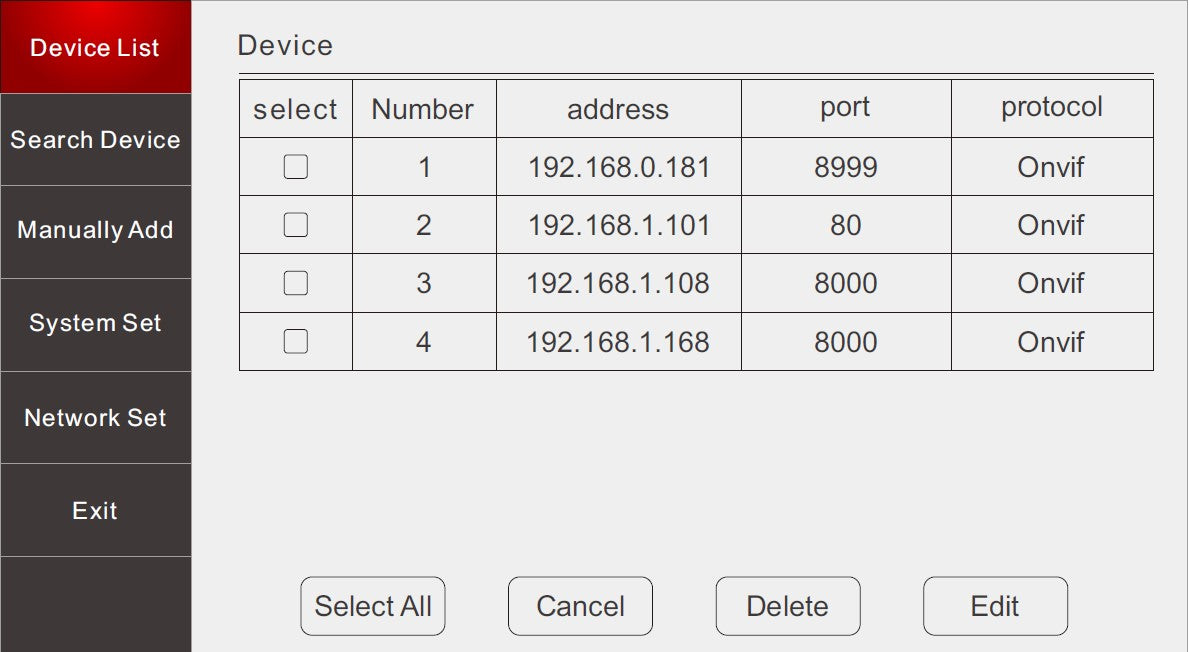Open Network Set settings
1189x652 pixels.
95,418
